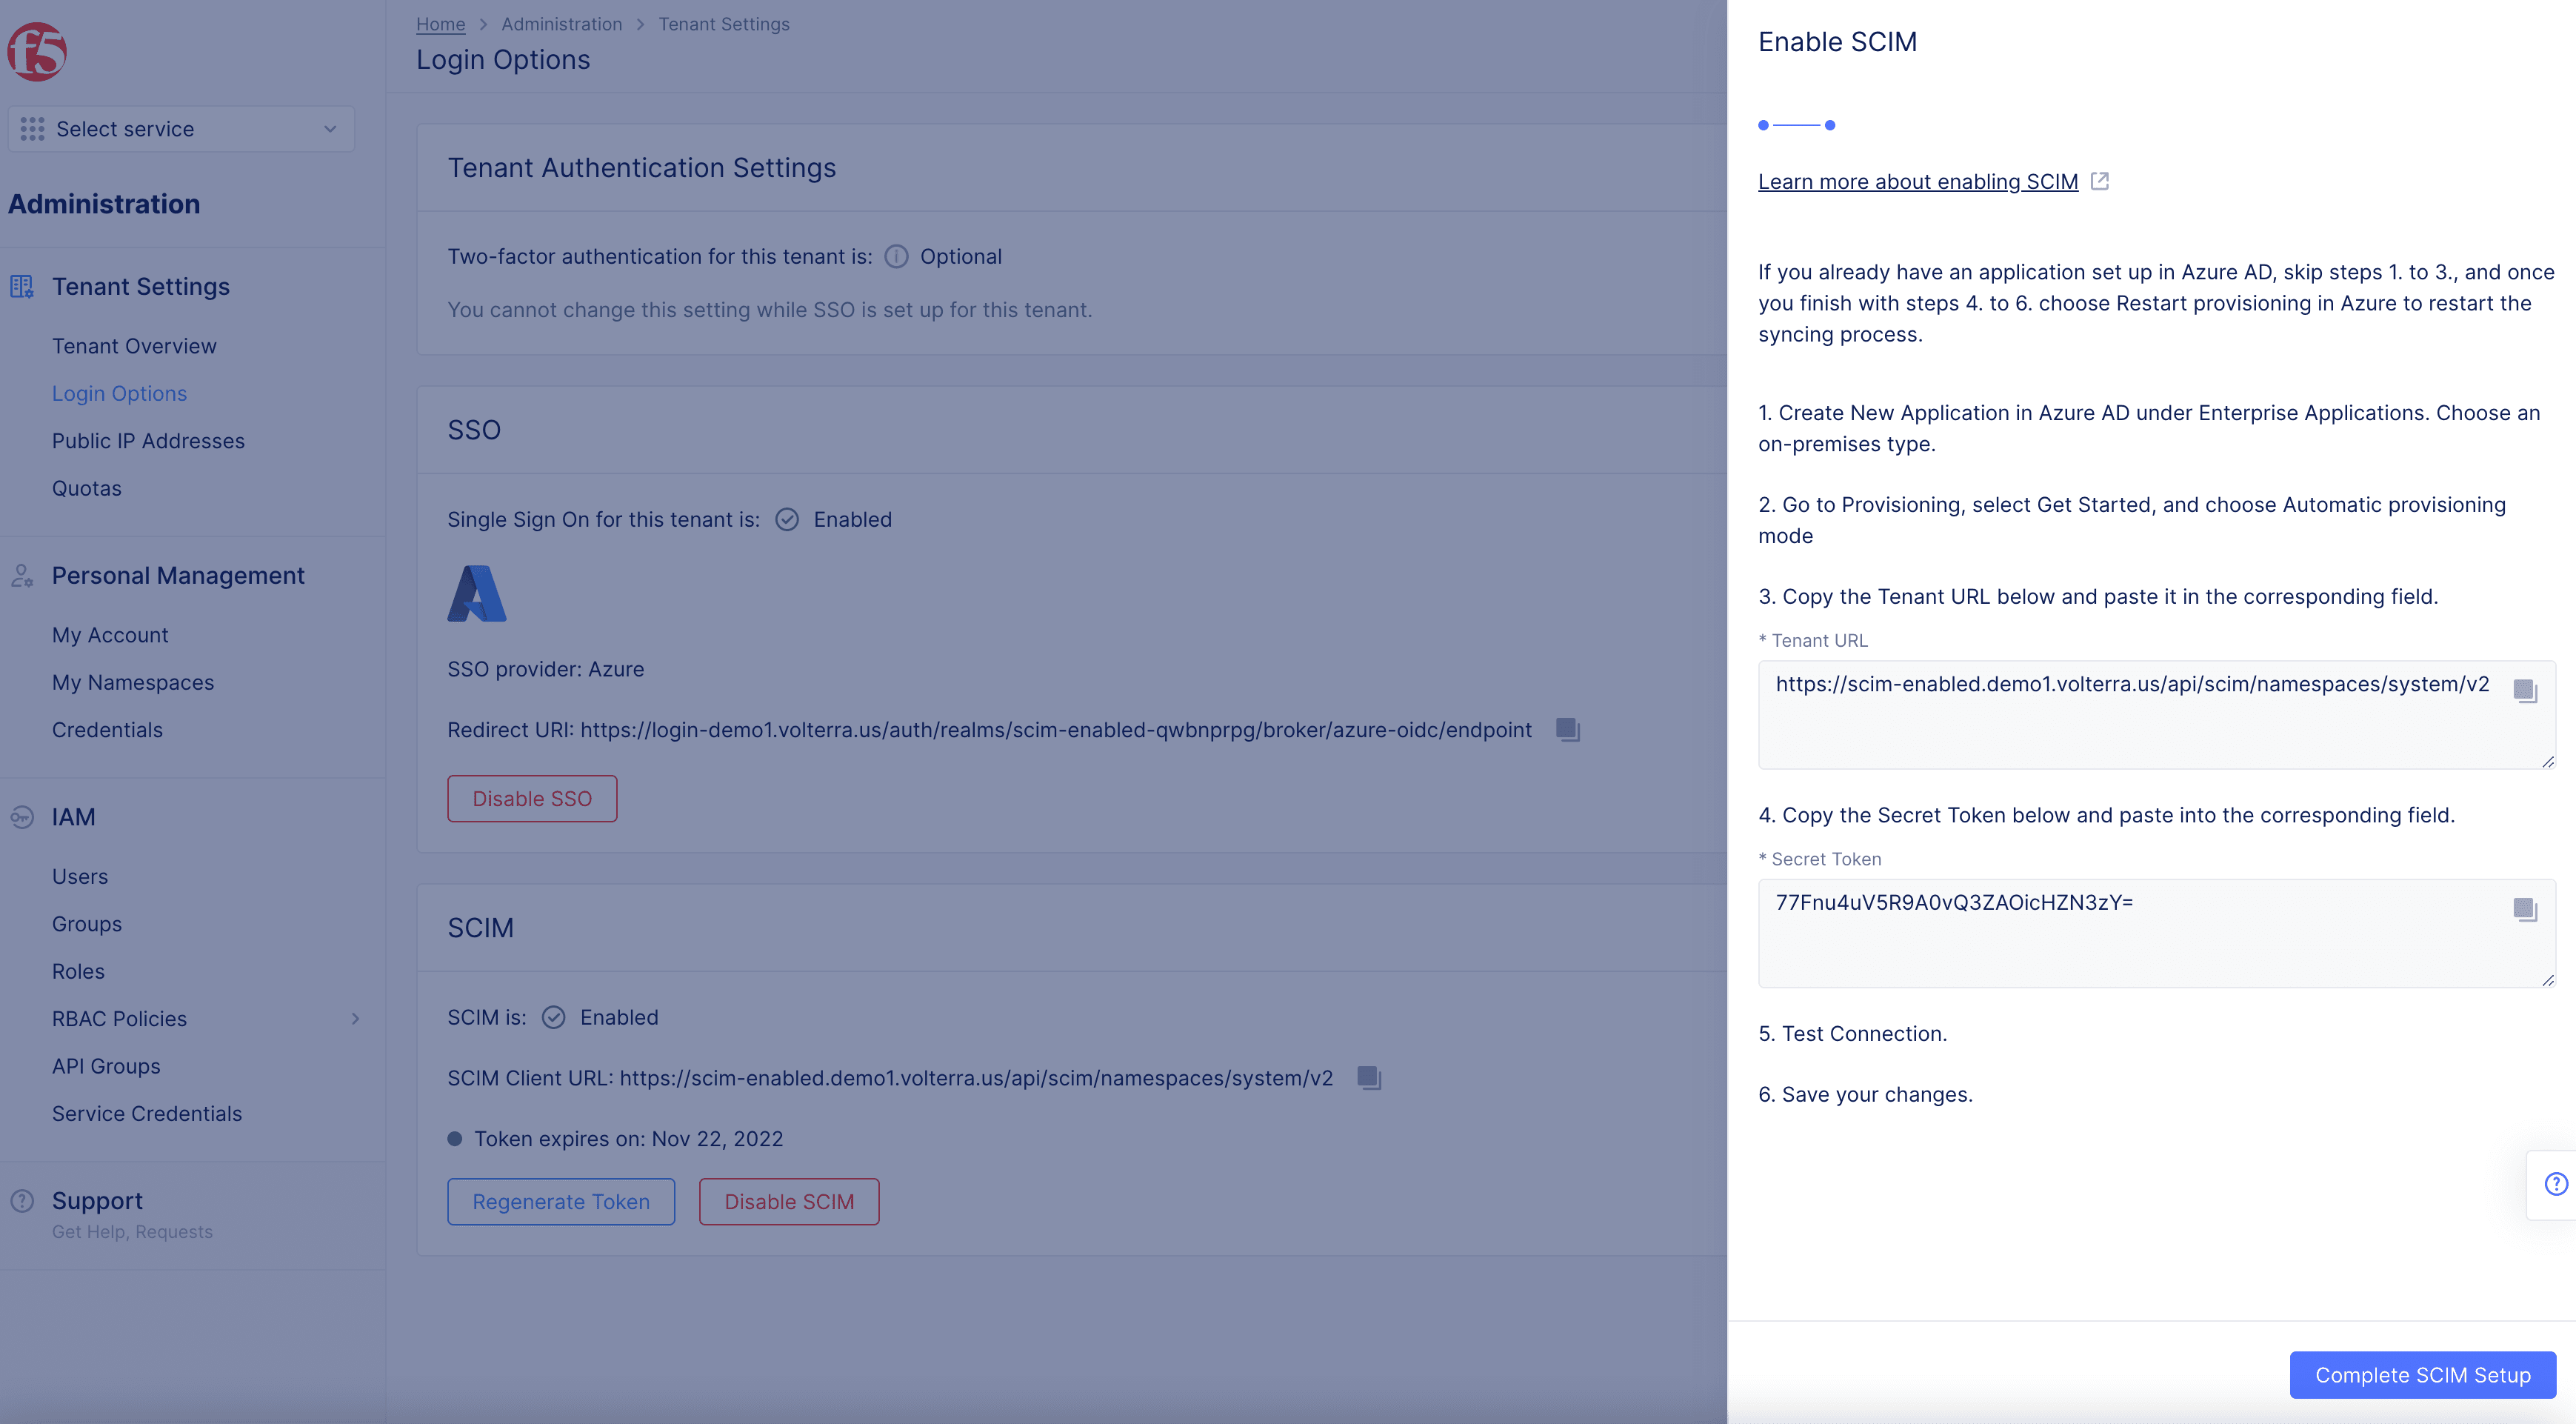Click the SSO enabled checkmark icon
The image size is (2576, 1424).
click(x=787, y=520)
